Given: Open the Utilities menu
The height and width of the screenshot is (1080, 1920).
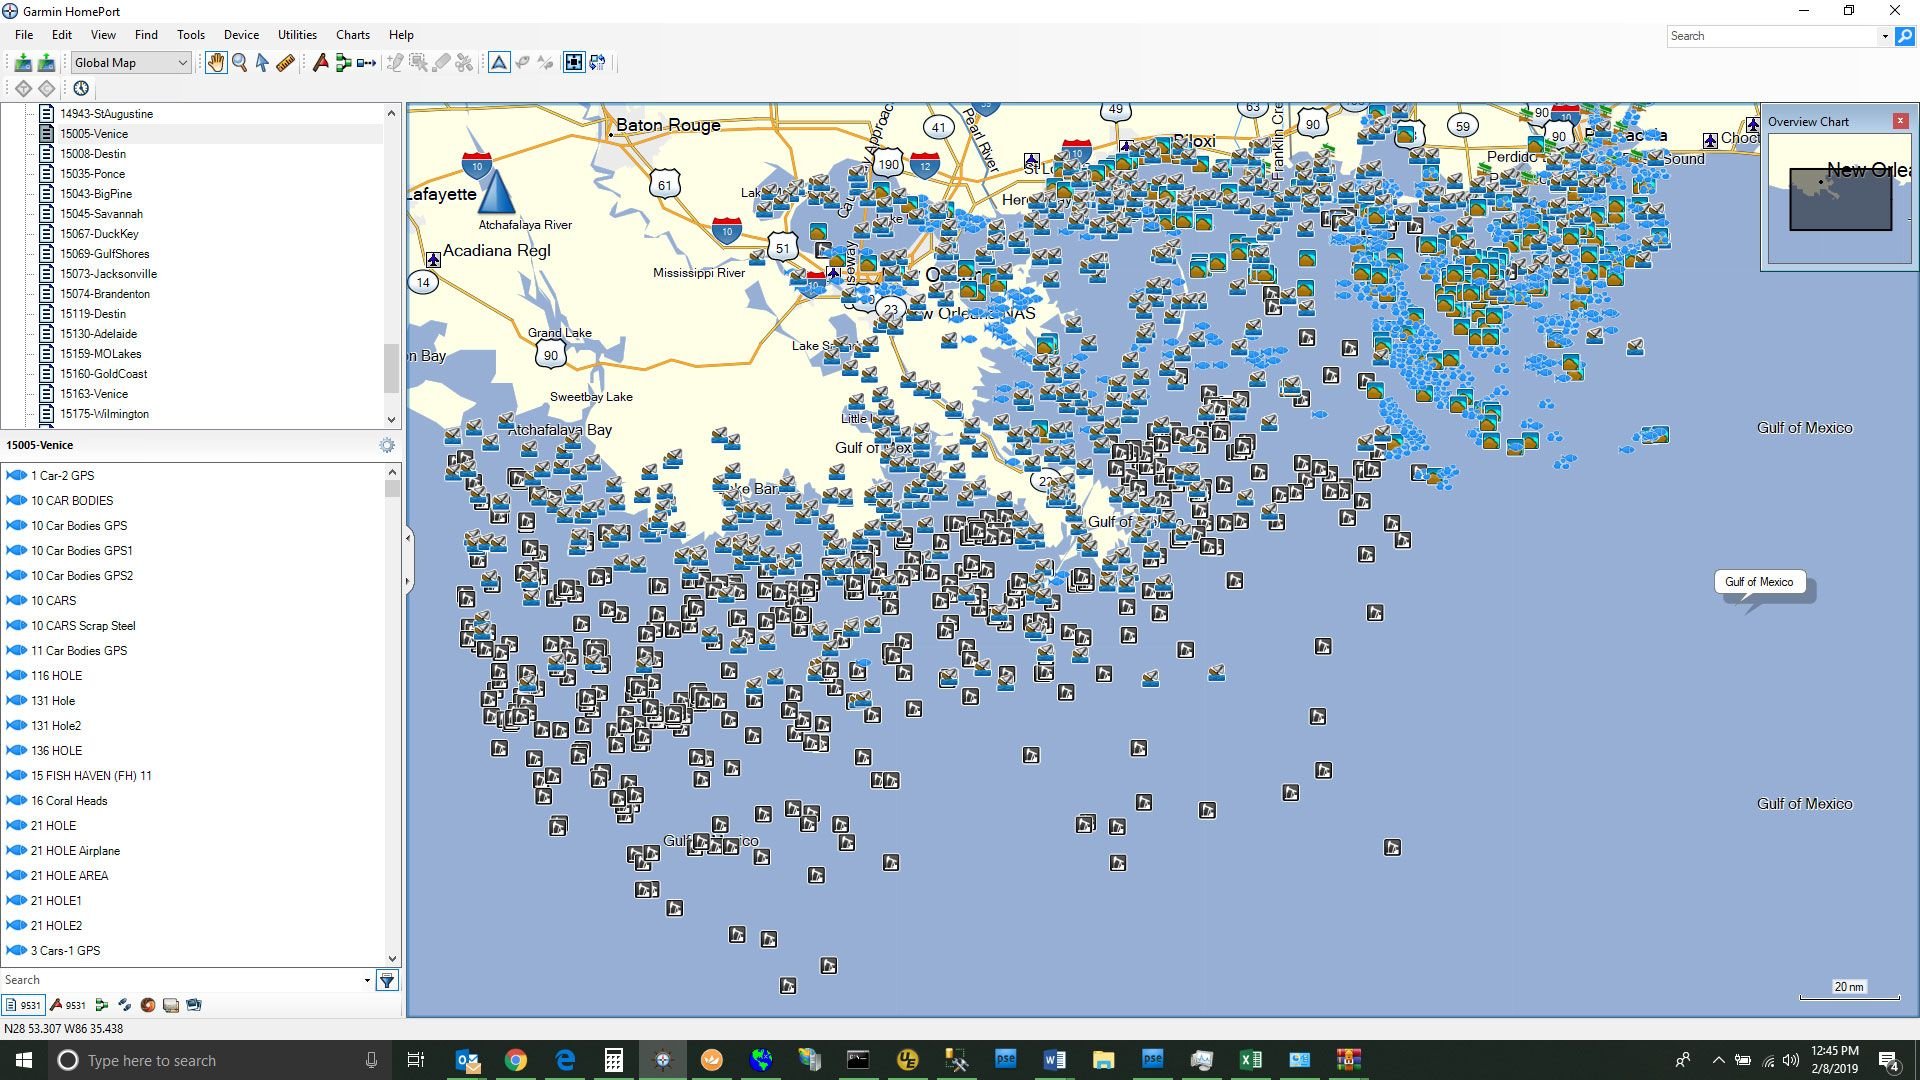Looking at the screenshot, I should 297,35.
